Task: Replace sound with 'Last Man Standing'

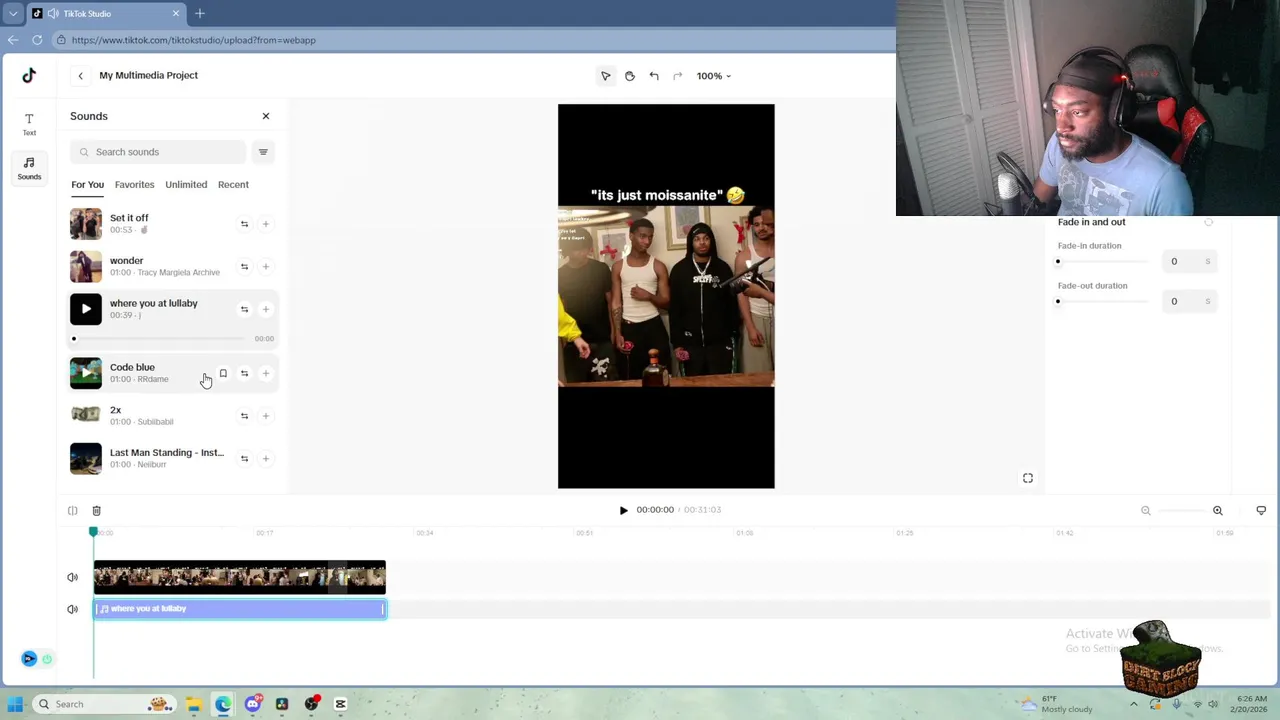Action: coord(244,458)
